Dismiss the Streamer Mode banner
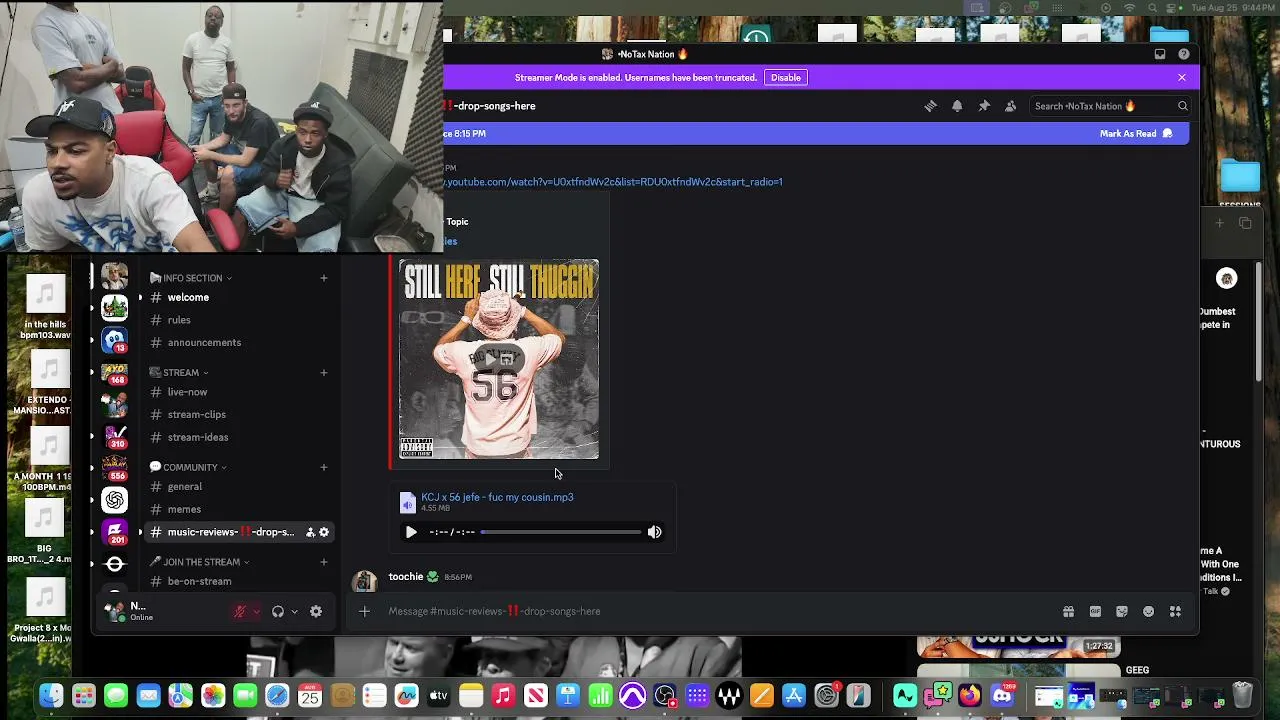The image size is (1280, 720). (x=1182, y=77)
